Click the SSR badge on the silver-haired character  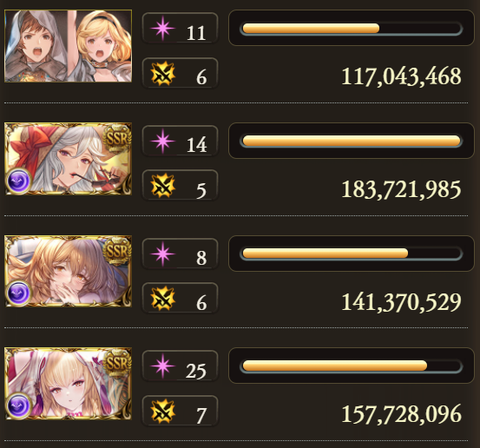tap(117, 137)
